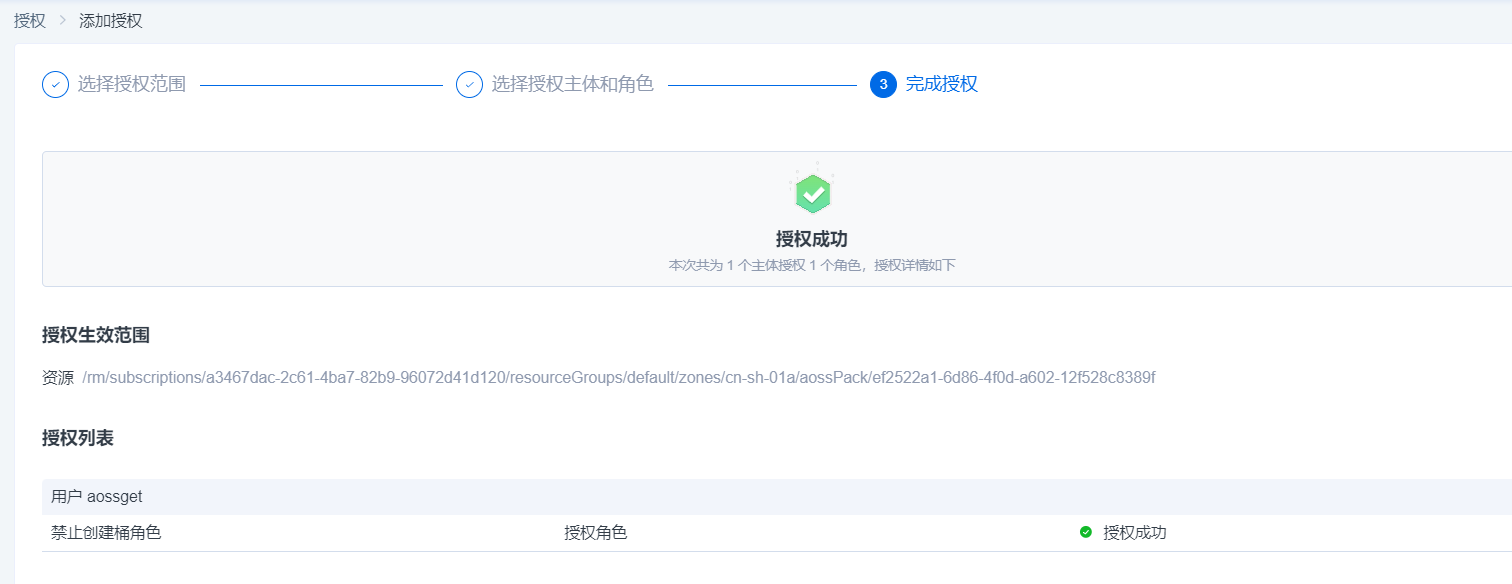
Task: Click the step two checkmark circle icon
Action: pos(469,85)
